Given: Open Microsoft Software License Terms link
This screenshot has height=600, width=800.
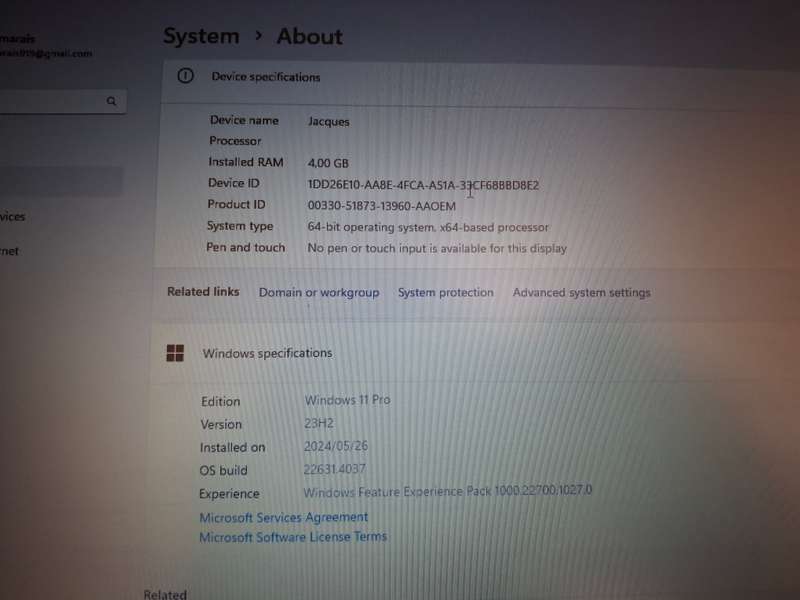Looking at the screenshot, I should pos(293,537).
